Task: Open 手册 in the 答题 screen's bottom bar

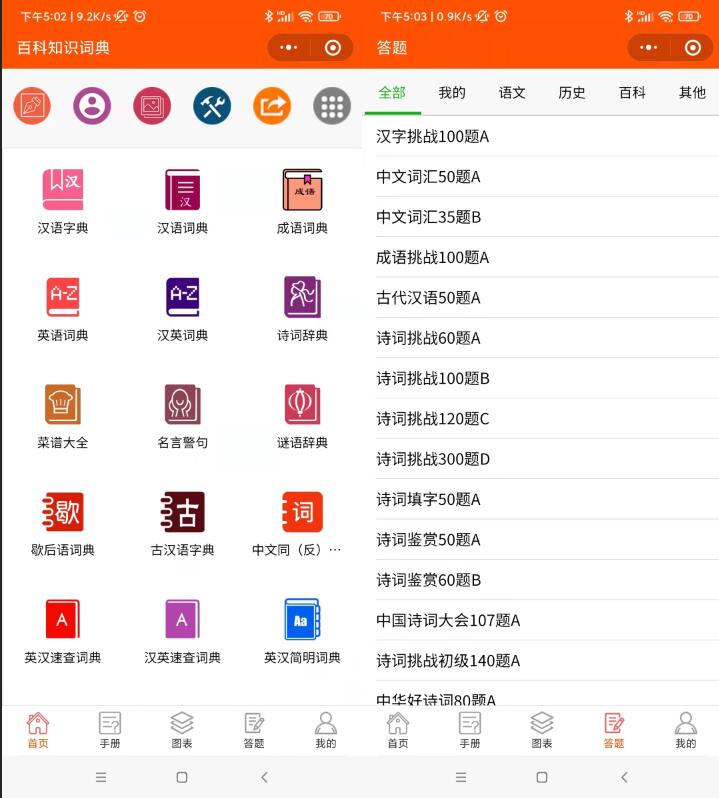Action: (x=470, y=730)
